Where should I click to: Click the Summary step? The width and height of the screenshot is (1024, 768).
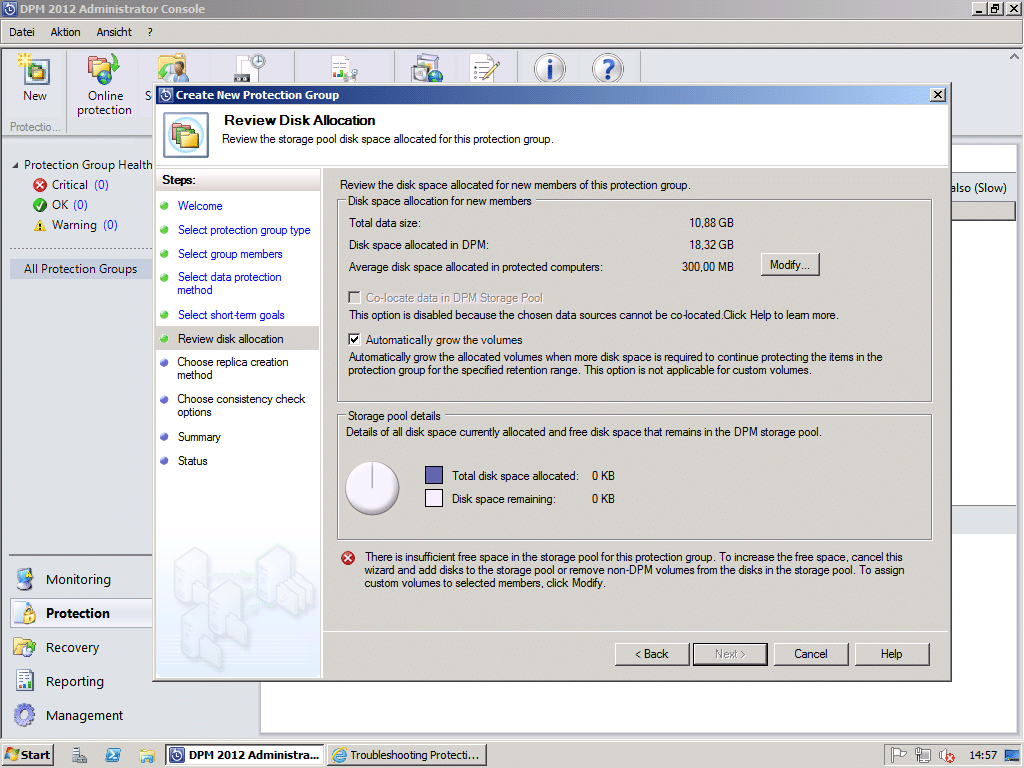(199, 437)
